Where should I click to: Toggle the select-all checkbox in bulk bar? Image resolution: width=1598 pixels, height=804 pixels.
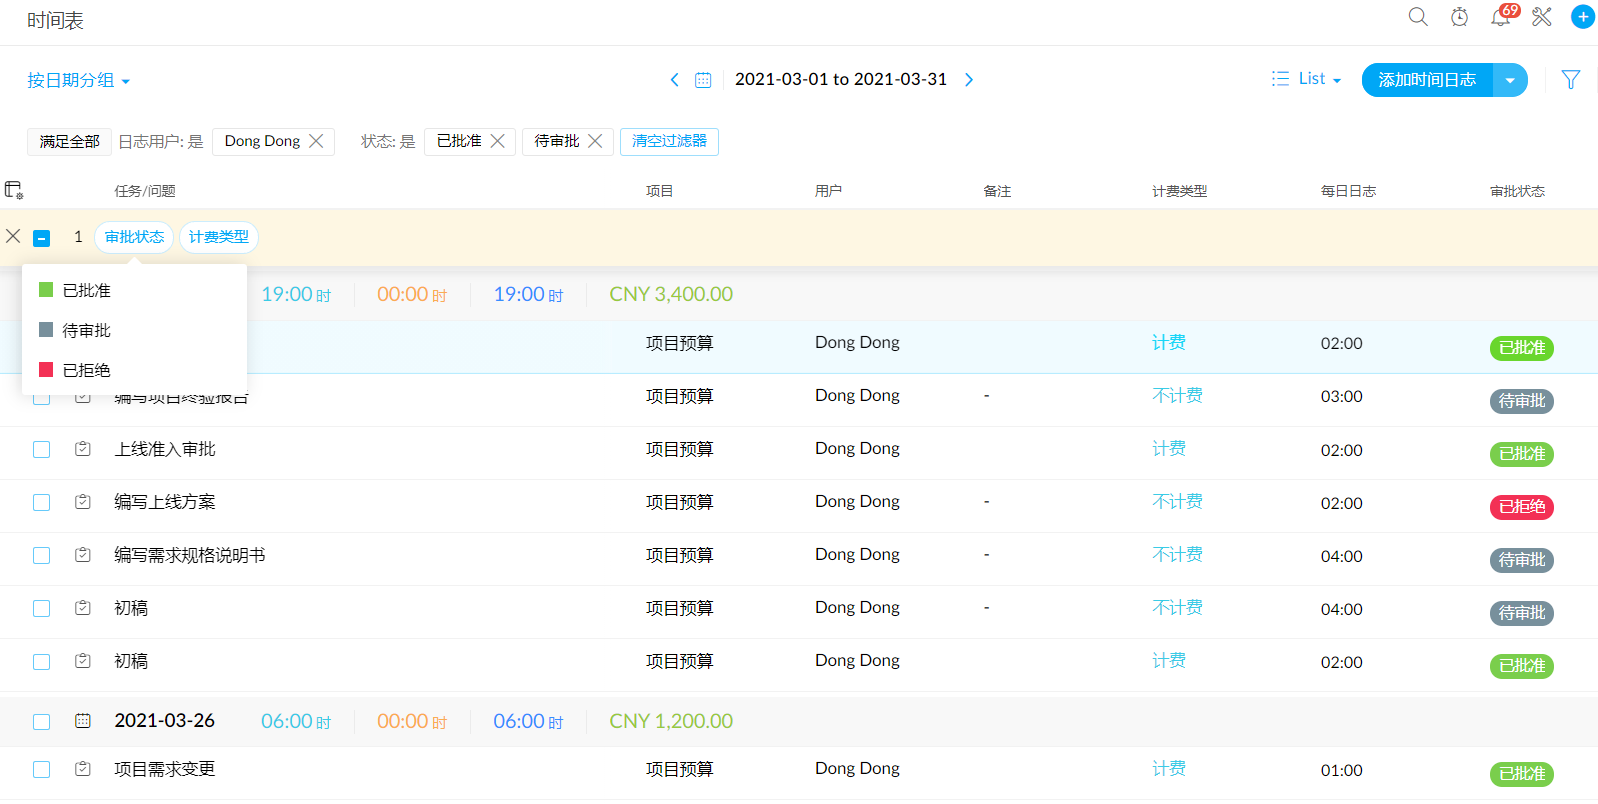tap(41, 238)
